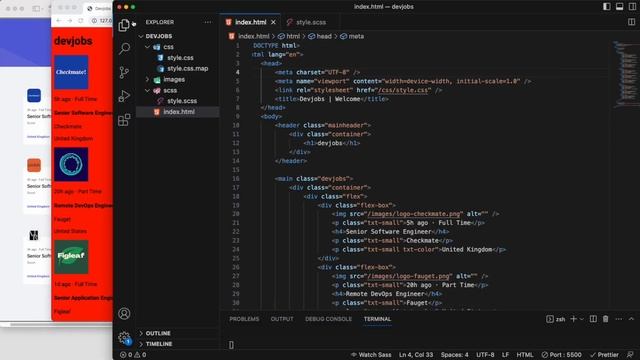The image size is (640, 360).
Task: Kill the terminal with trash icon
Action: point(605,319)
